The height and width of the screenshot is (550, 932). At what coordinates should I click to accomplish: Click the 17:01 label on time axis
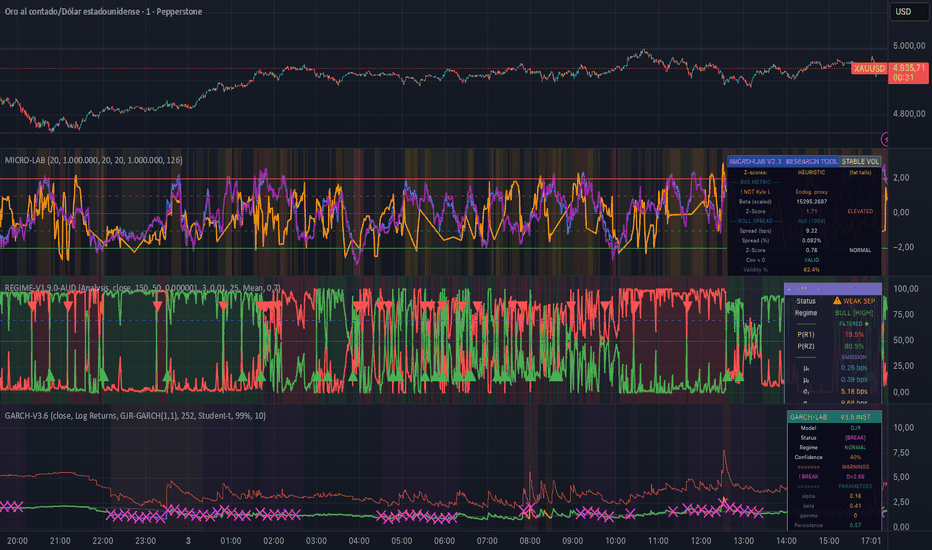(871, 539)
